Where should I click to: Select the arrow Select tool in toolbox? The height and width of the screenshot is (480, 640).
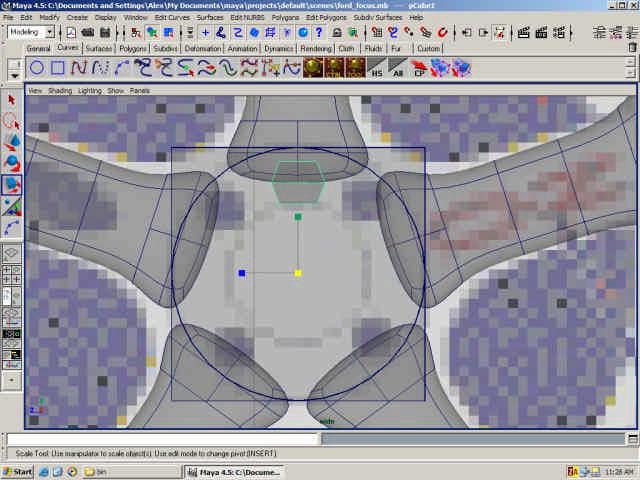coord(12,100)
